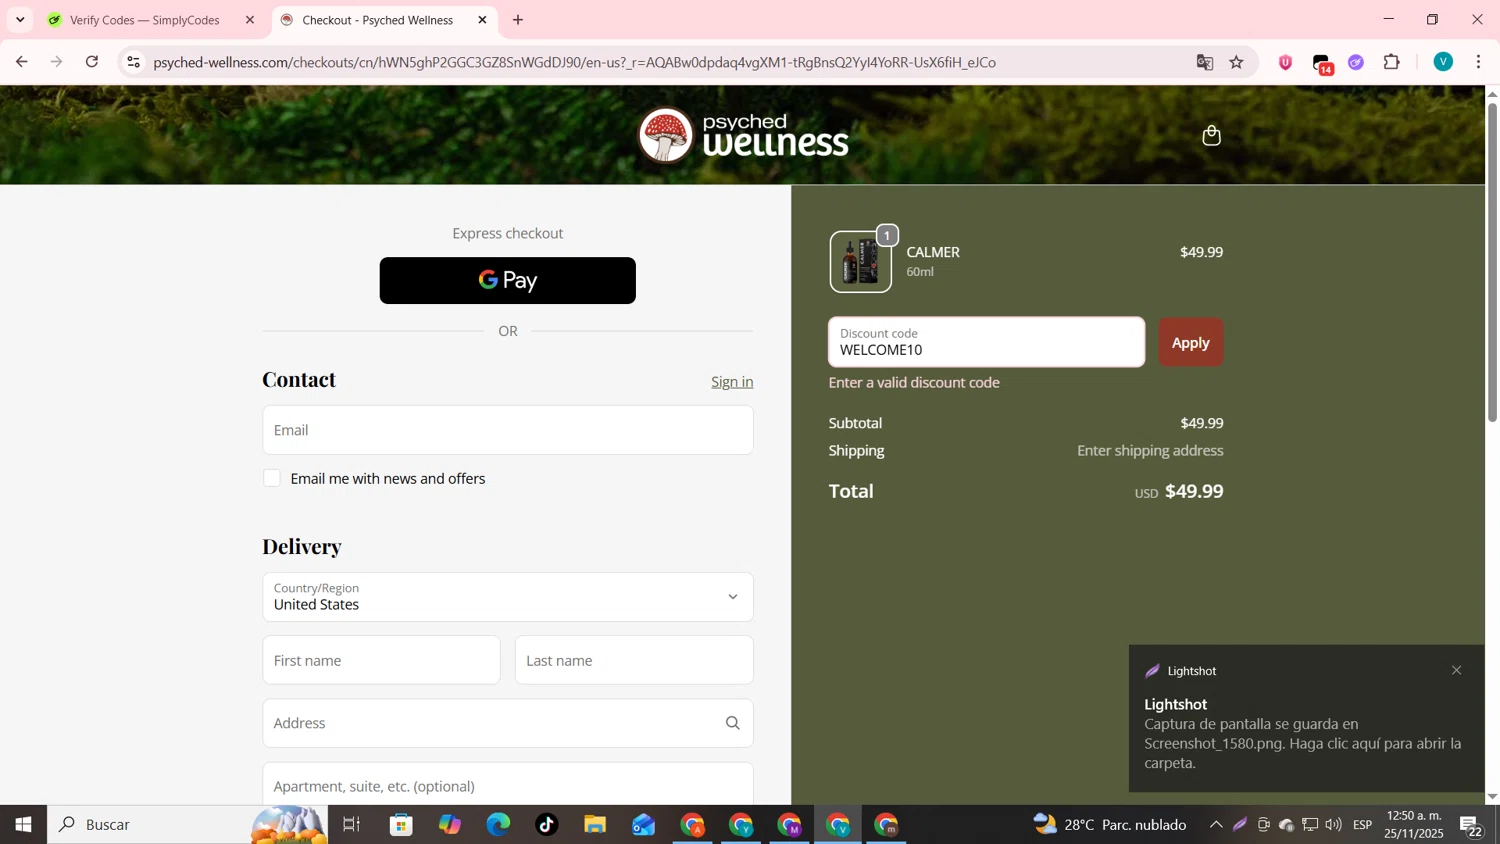Click the Total $49.99 amount
This screenshot has height=844, width=1500.
pos(1194,491)
